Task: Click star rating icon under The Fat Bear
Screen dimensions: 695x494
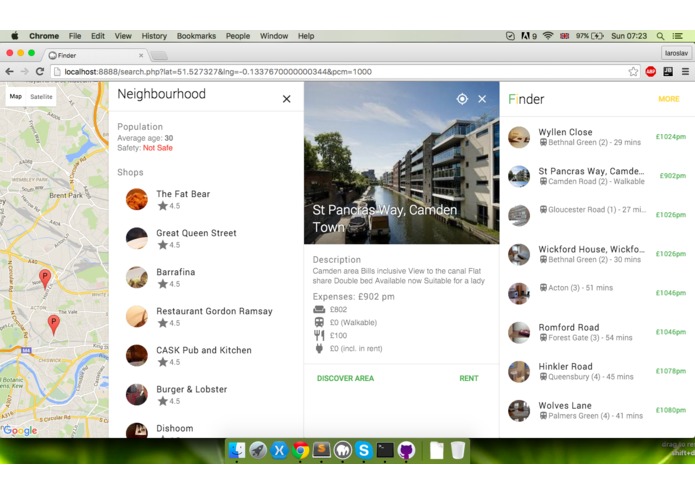Action: 163,206
